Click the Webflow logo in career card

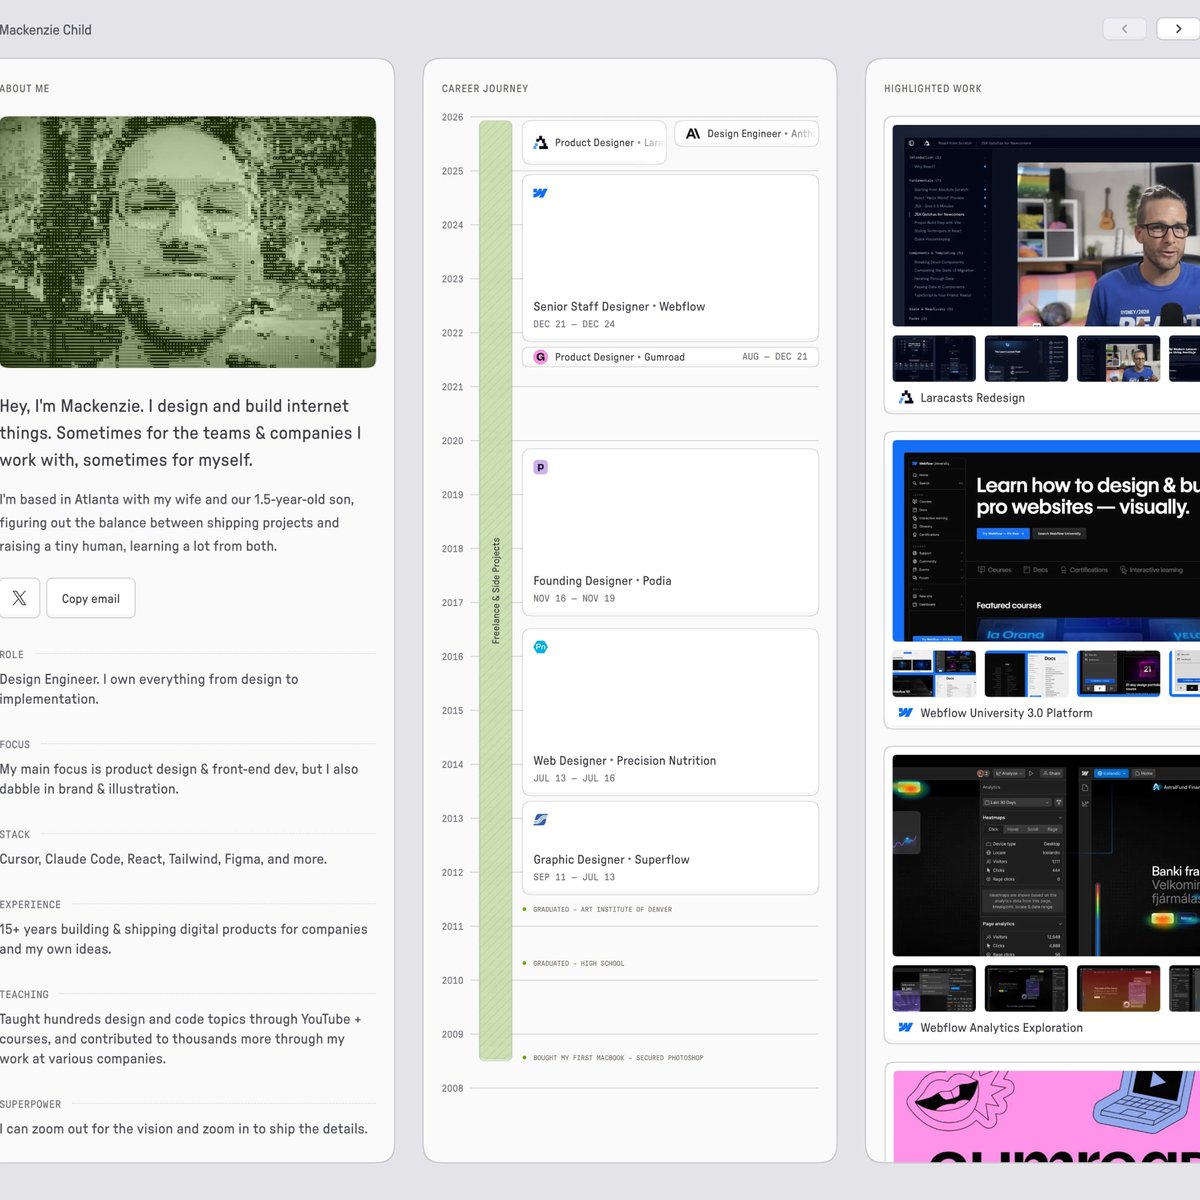pos(540,193)
